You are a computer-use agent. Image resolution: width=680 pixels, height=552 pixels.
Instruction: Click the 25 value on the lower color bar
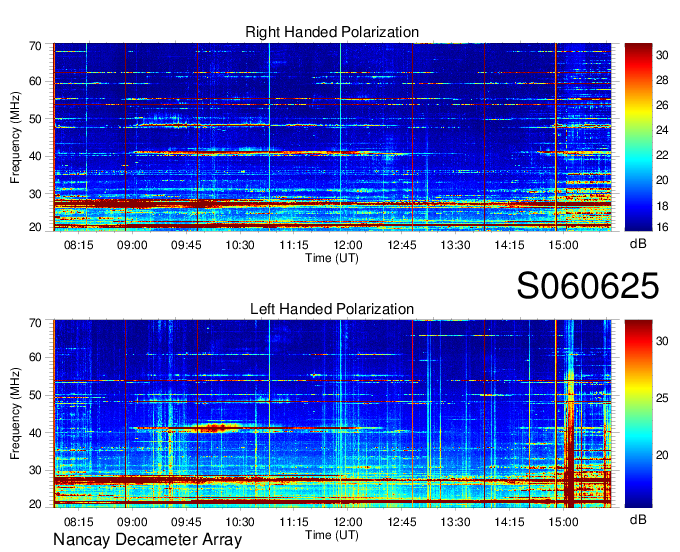click(662, 398)
